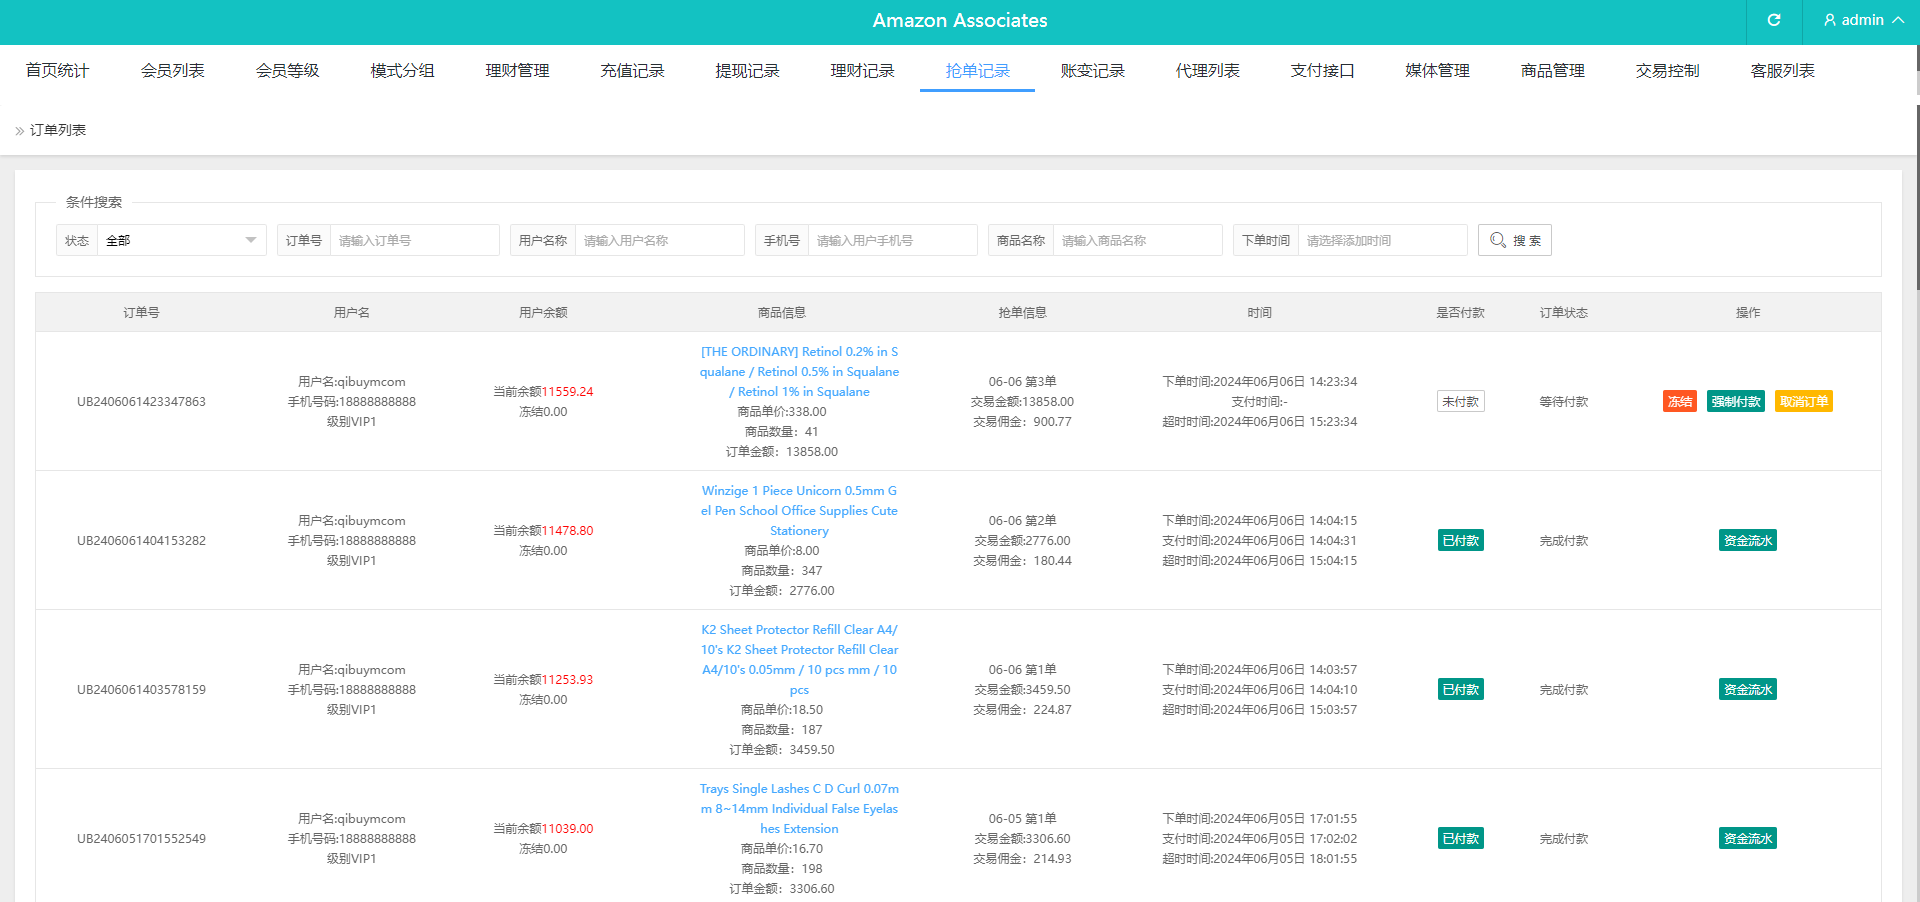Click the 商品名称 input field

click(1137, 240)
